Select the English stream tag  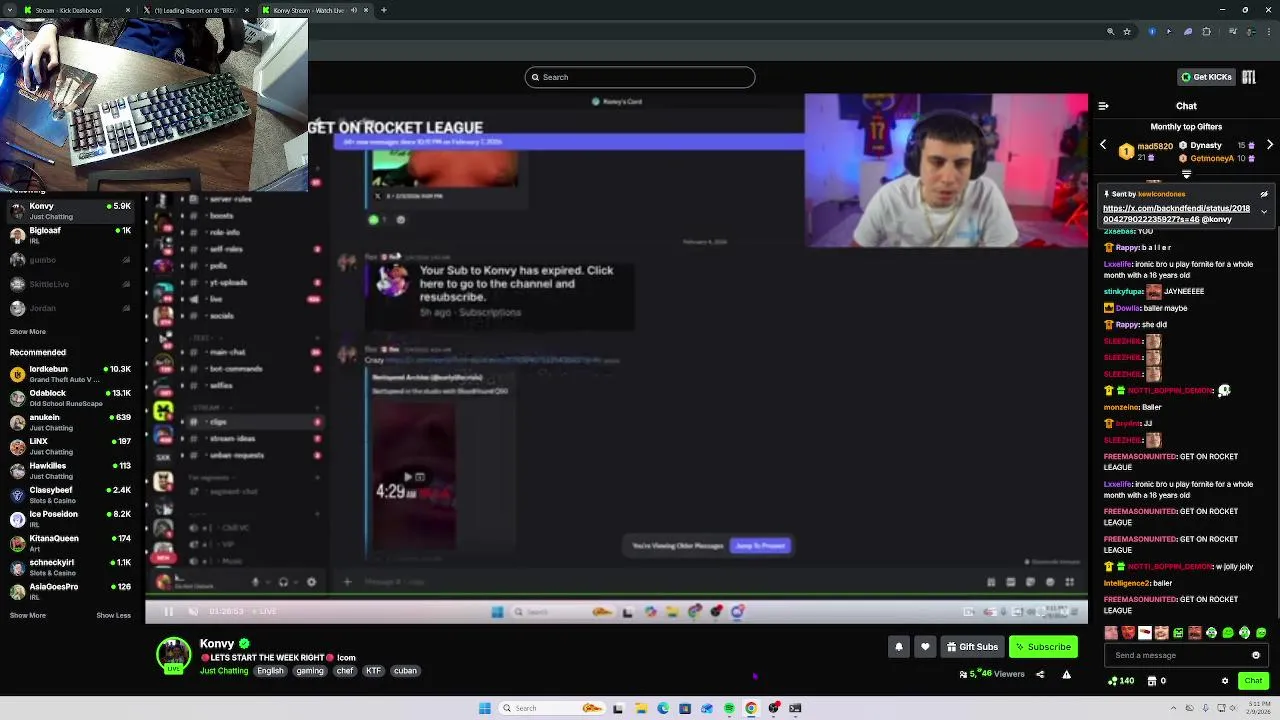coord(270,671)
